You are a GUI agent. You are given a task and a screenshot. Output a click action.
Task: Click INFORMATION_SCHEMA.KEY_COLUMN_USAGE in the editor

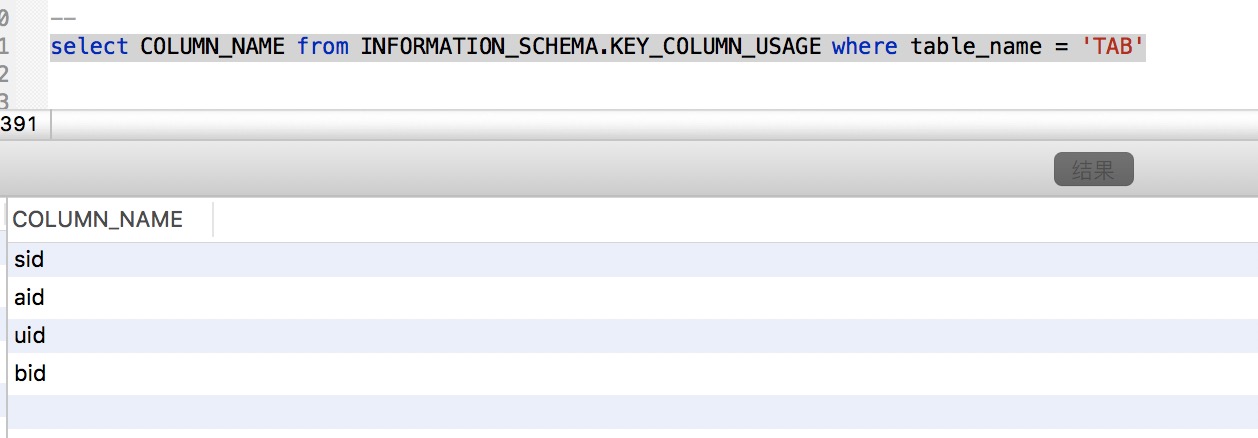coord(590,46)
